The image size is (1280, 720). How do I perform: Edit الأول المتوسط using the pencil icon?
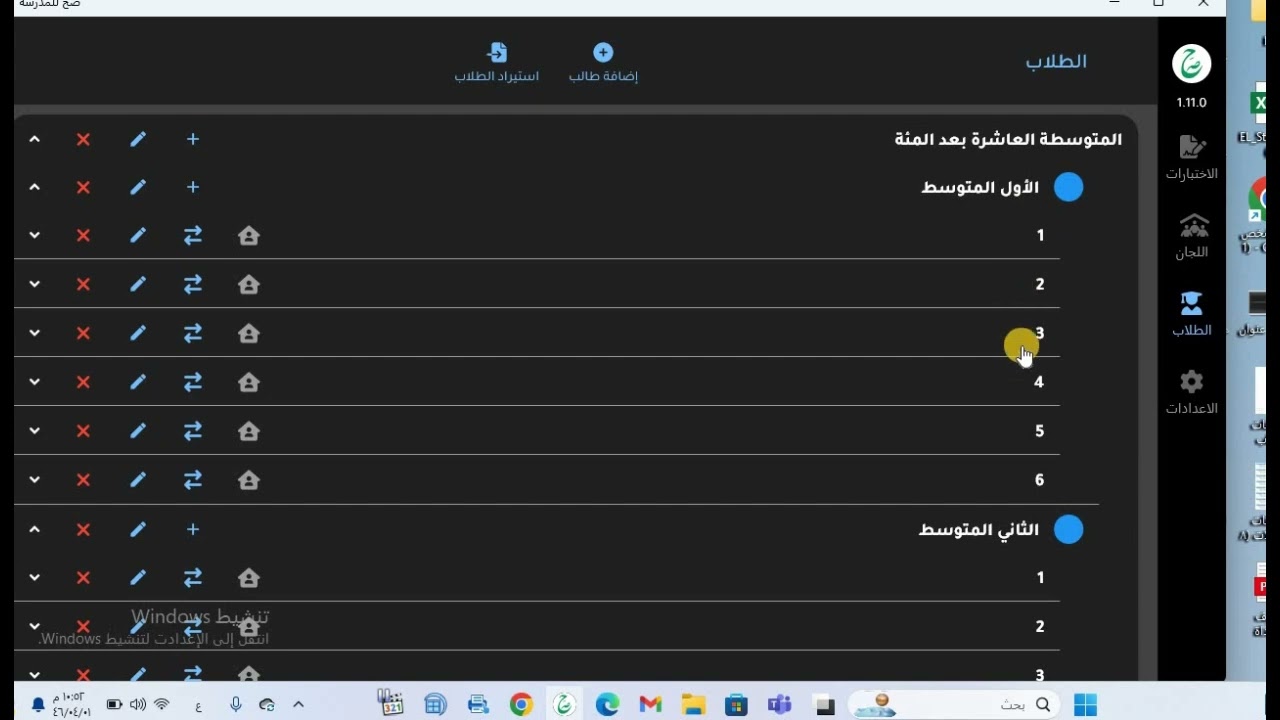click(138, 187)
